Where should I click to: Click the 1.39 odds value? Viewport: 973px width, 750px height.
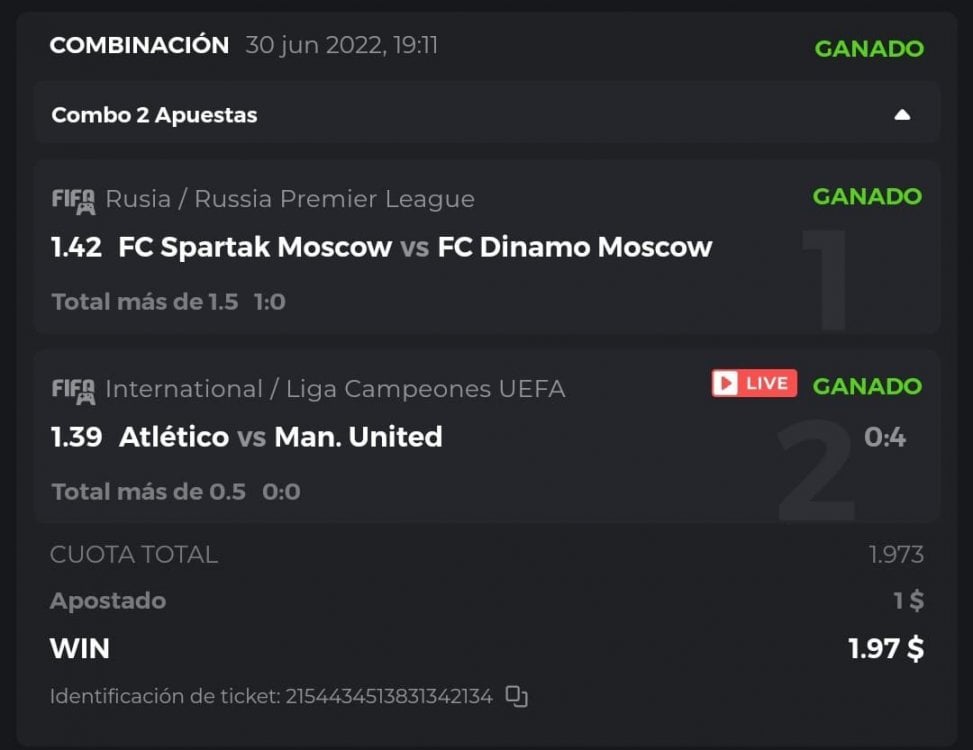tap(77, 437)
